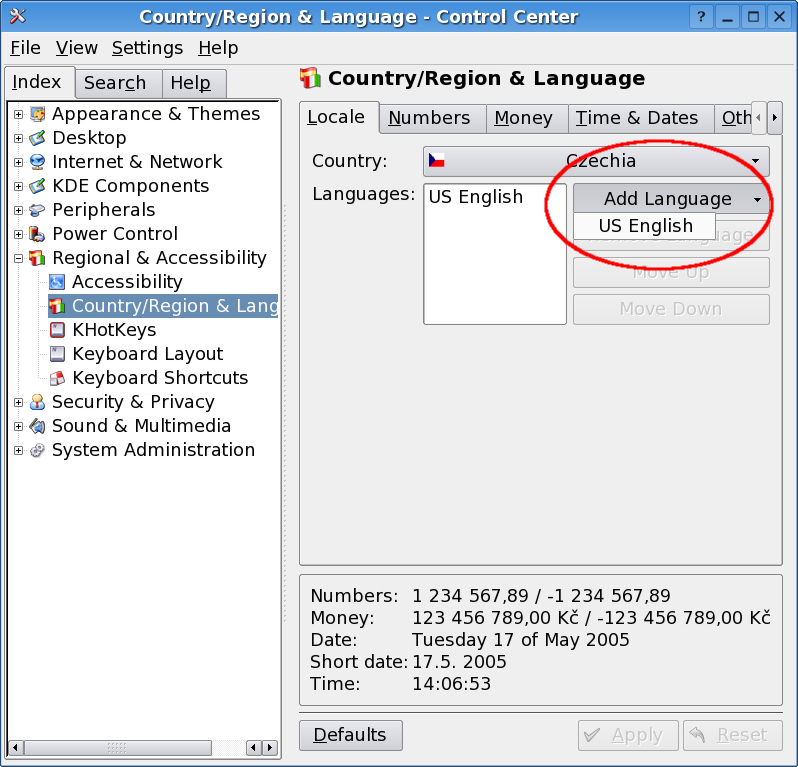Viewport: 798px width, 767px height.
Task: Switch to the Help sidebar tab
Action: click(x=193, y=83)
